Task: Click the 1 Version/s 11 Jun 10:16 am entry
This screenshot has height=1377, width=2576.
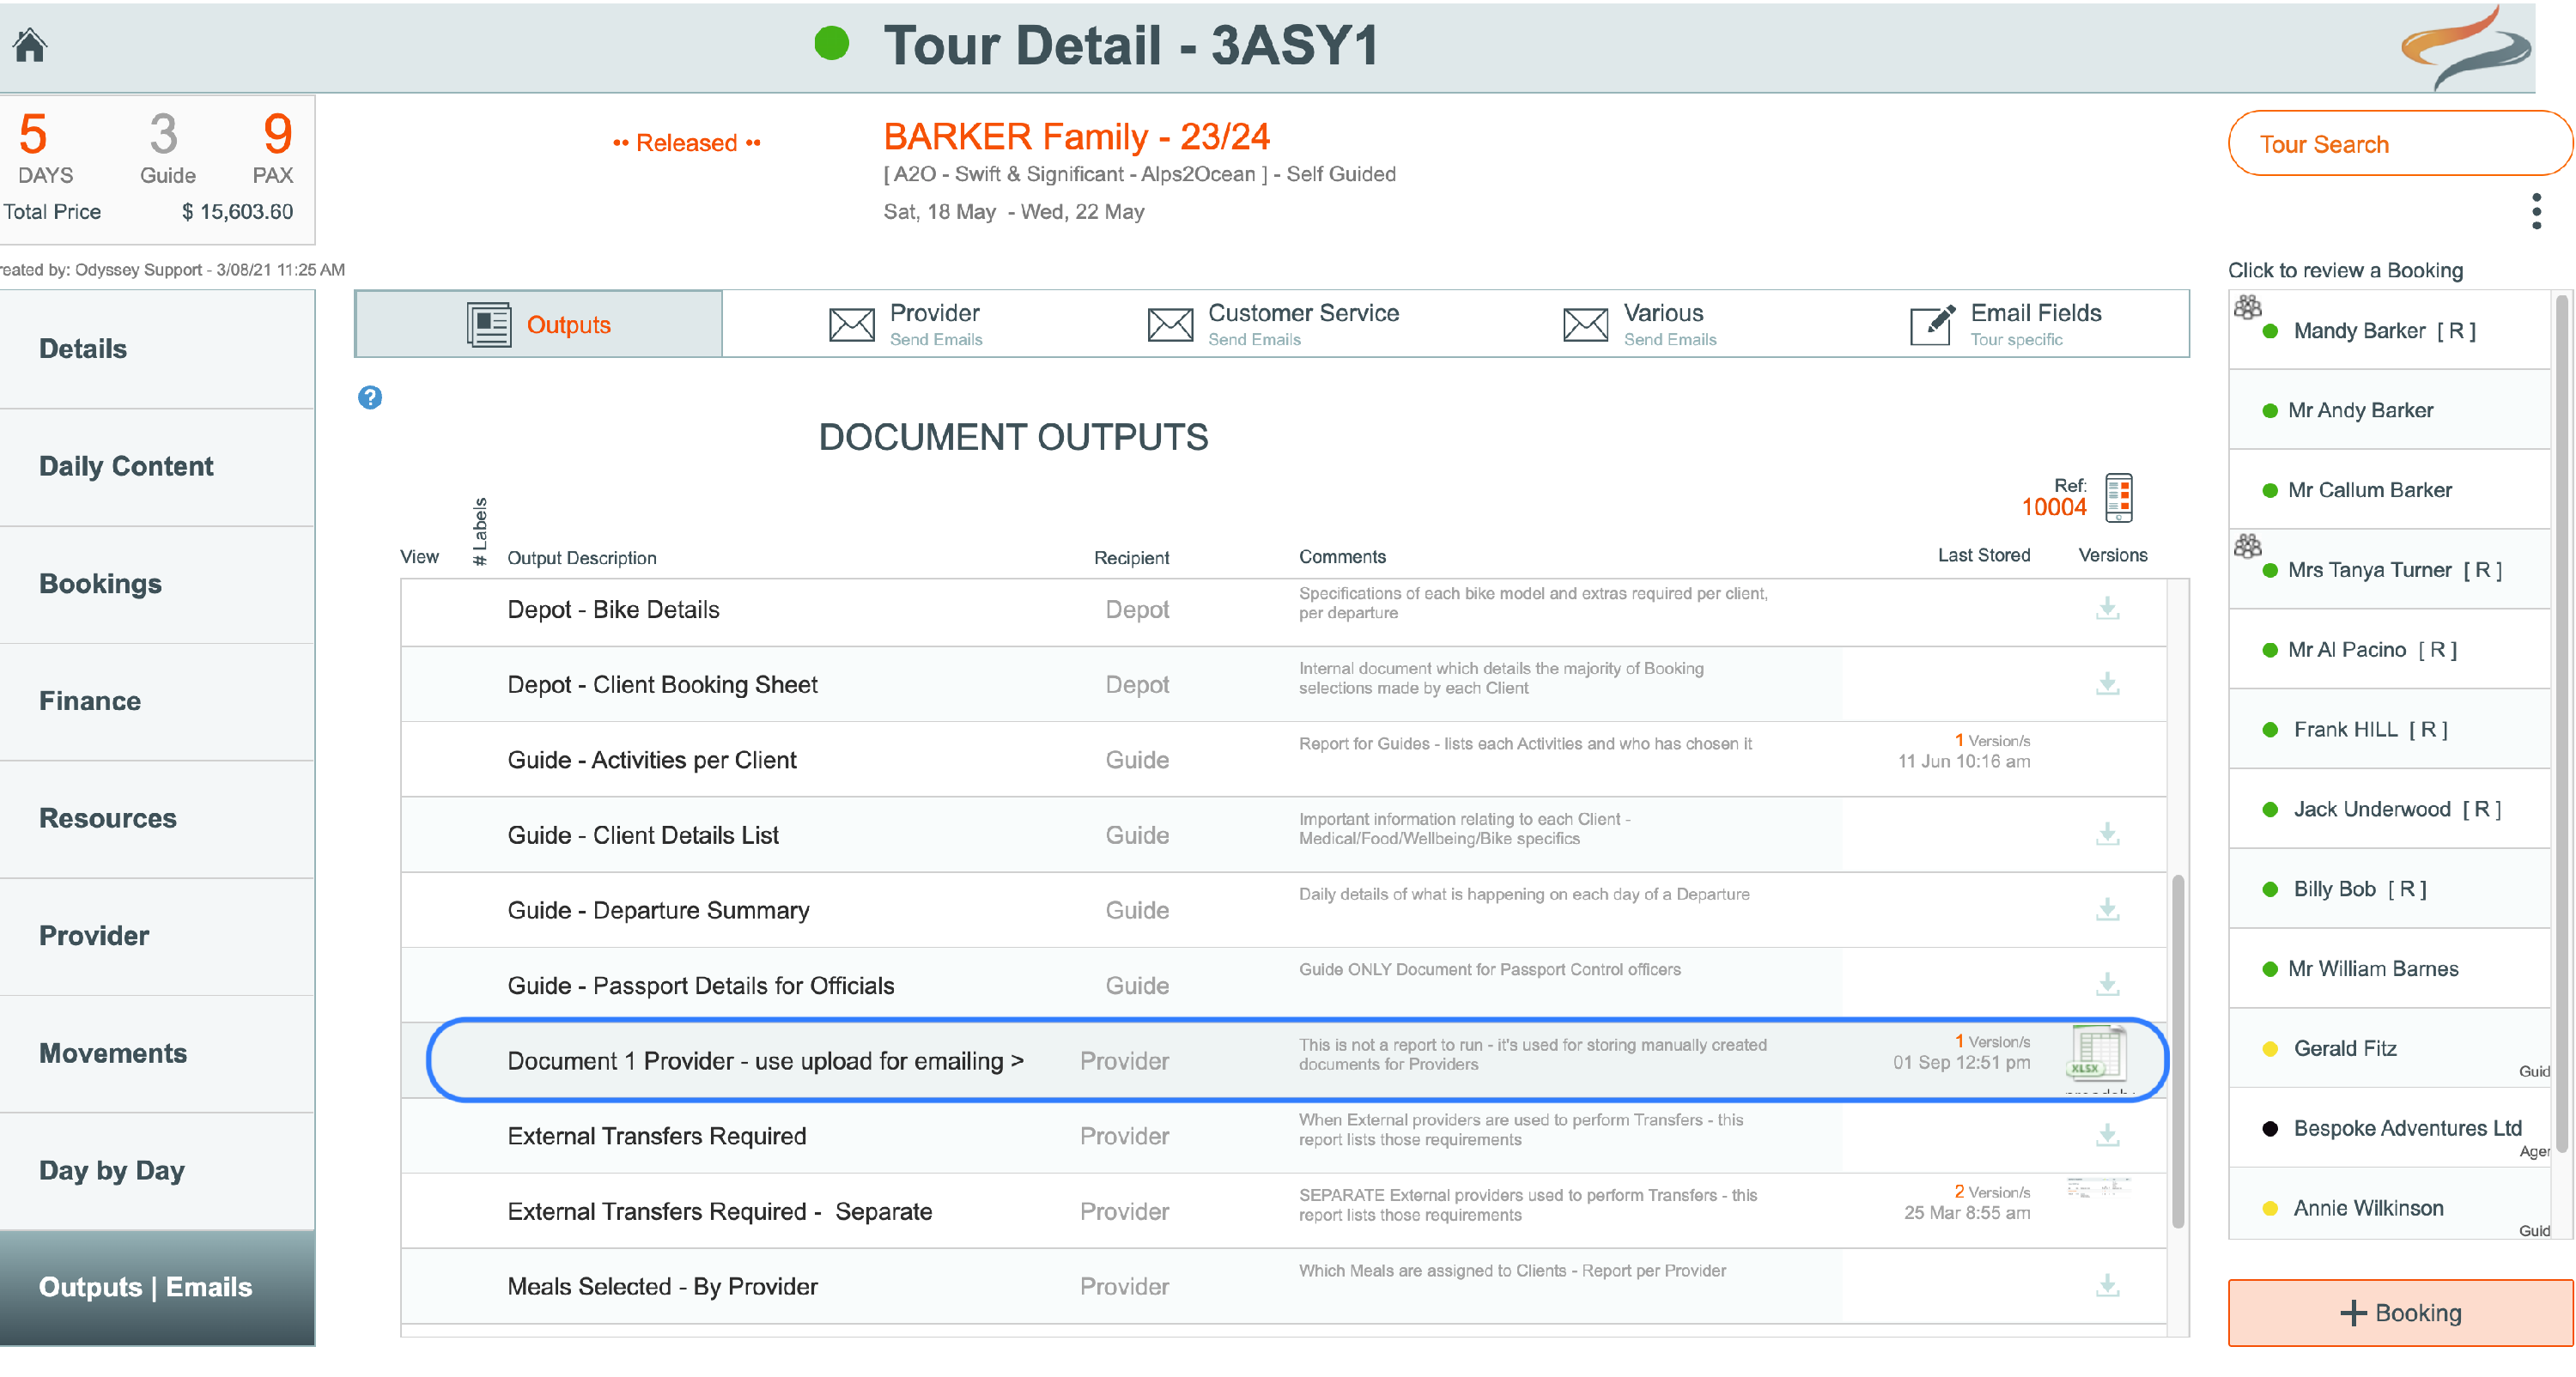Action: [1964, 752]
